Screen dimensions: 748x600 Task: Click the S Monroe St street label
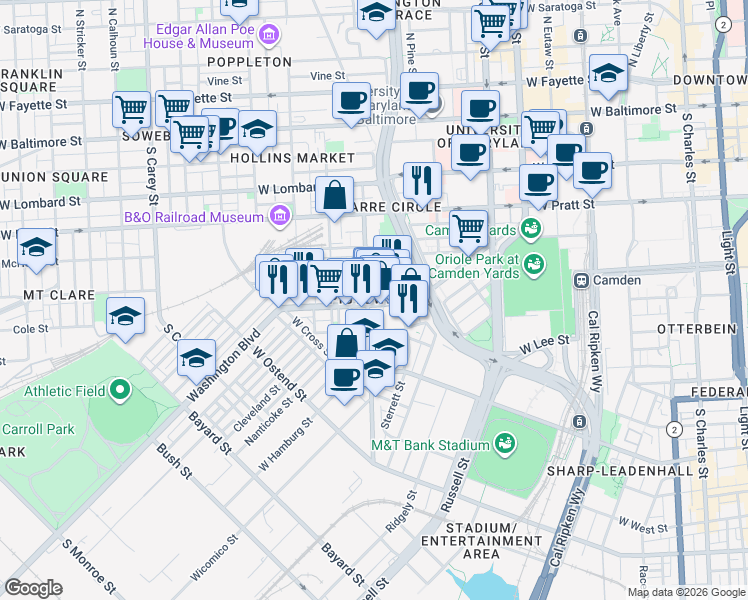pyautogui.click(x=89, y=566)
